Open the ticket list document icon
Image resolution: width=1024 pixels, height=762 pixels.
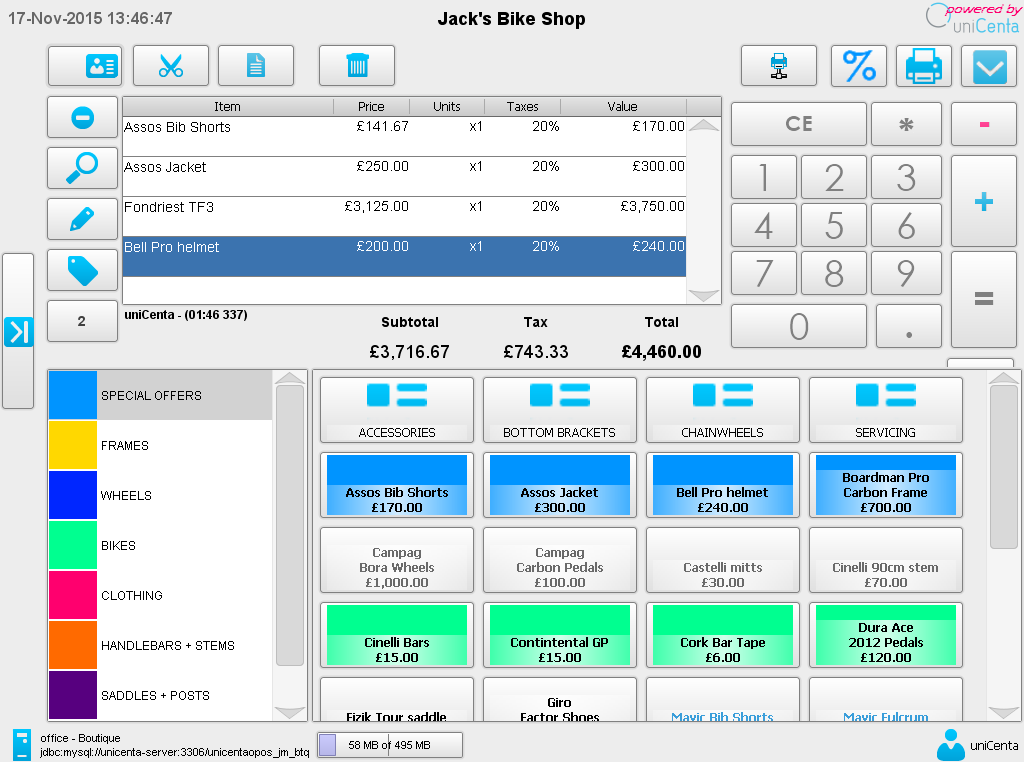(255, 65)
